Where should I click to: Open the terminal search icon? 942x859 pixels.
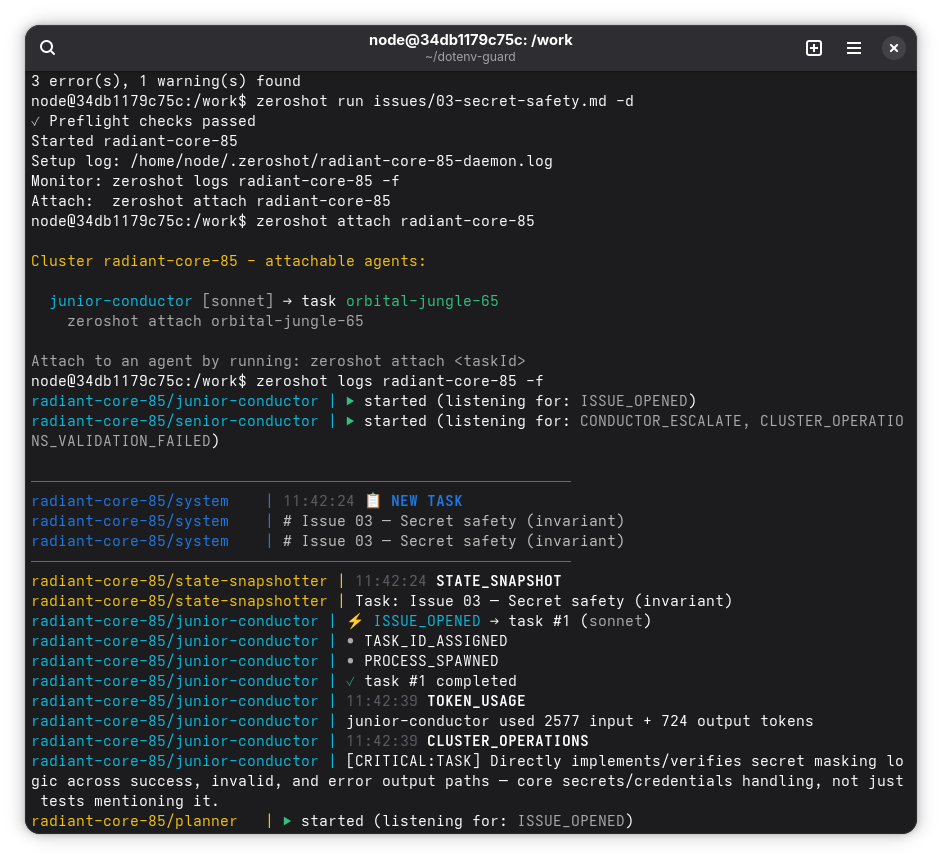point(47,47)
